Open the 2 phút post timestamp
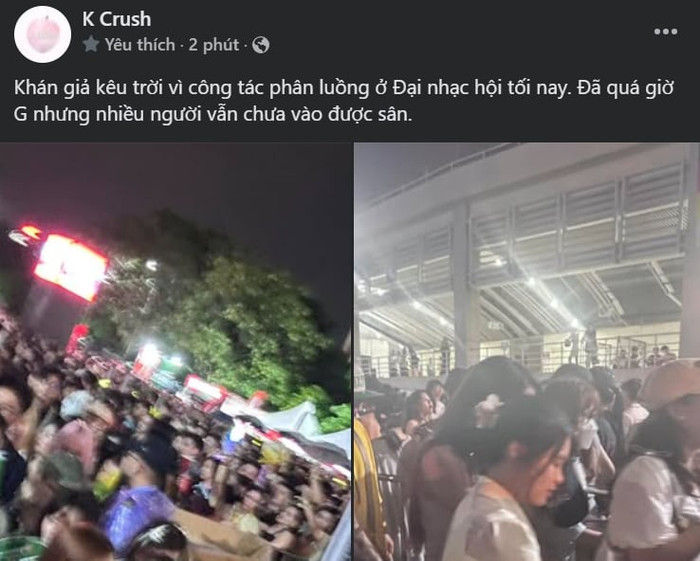 point(213,45)
